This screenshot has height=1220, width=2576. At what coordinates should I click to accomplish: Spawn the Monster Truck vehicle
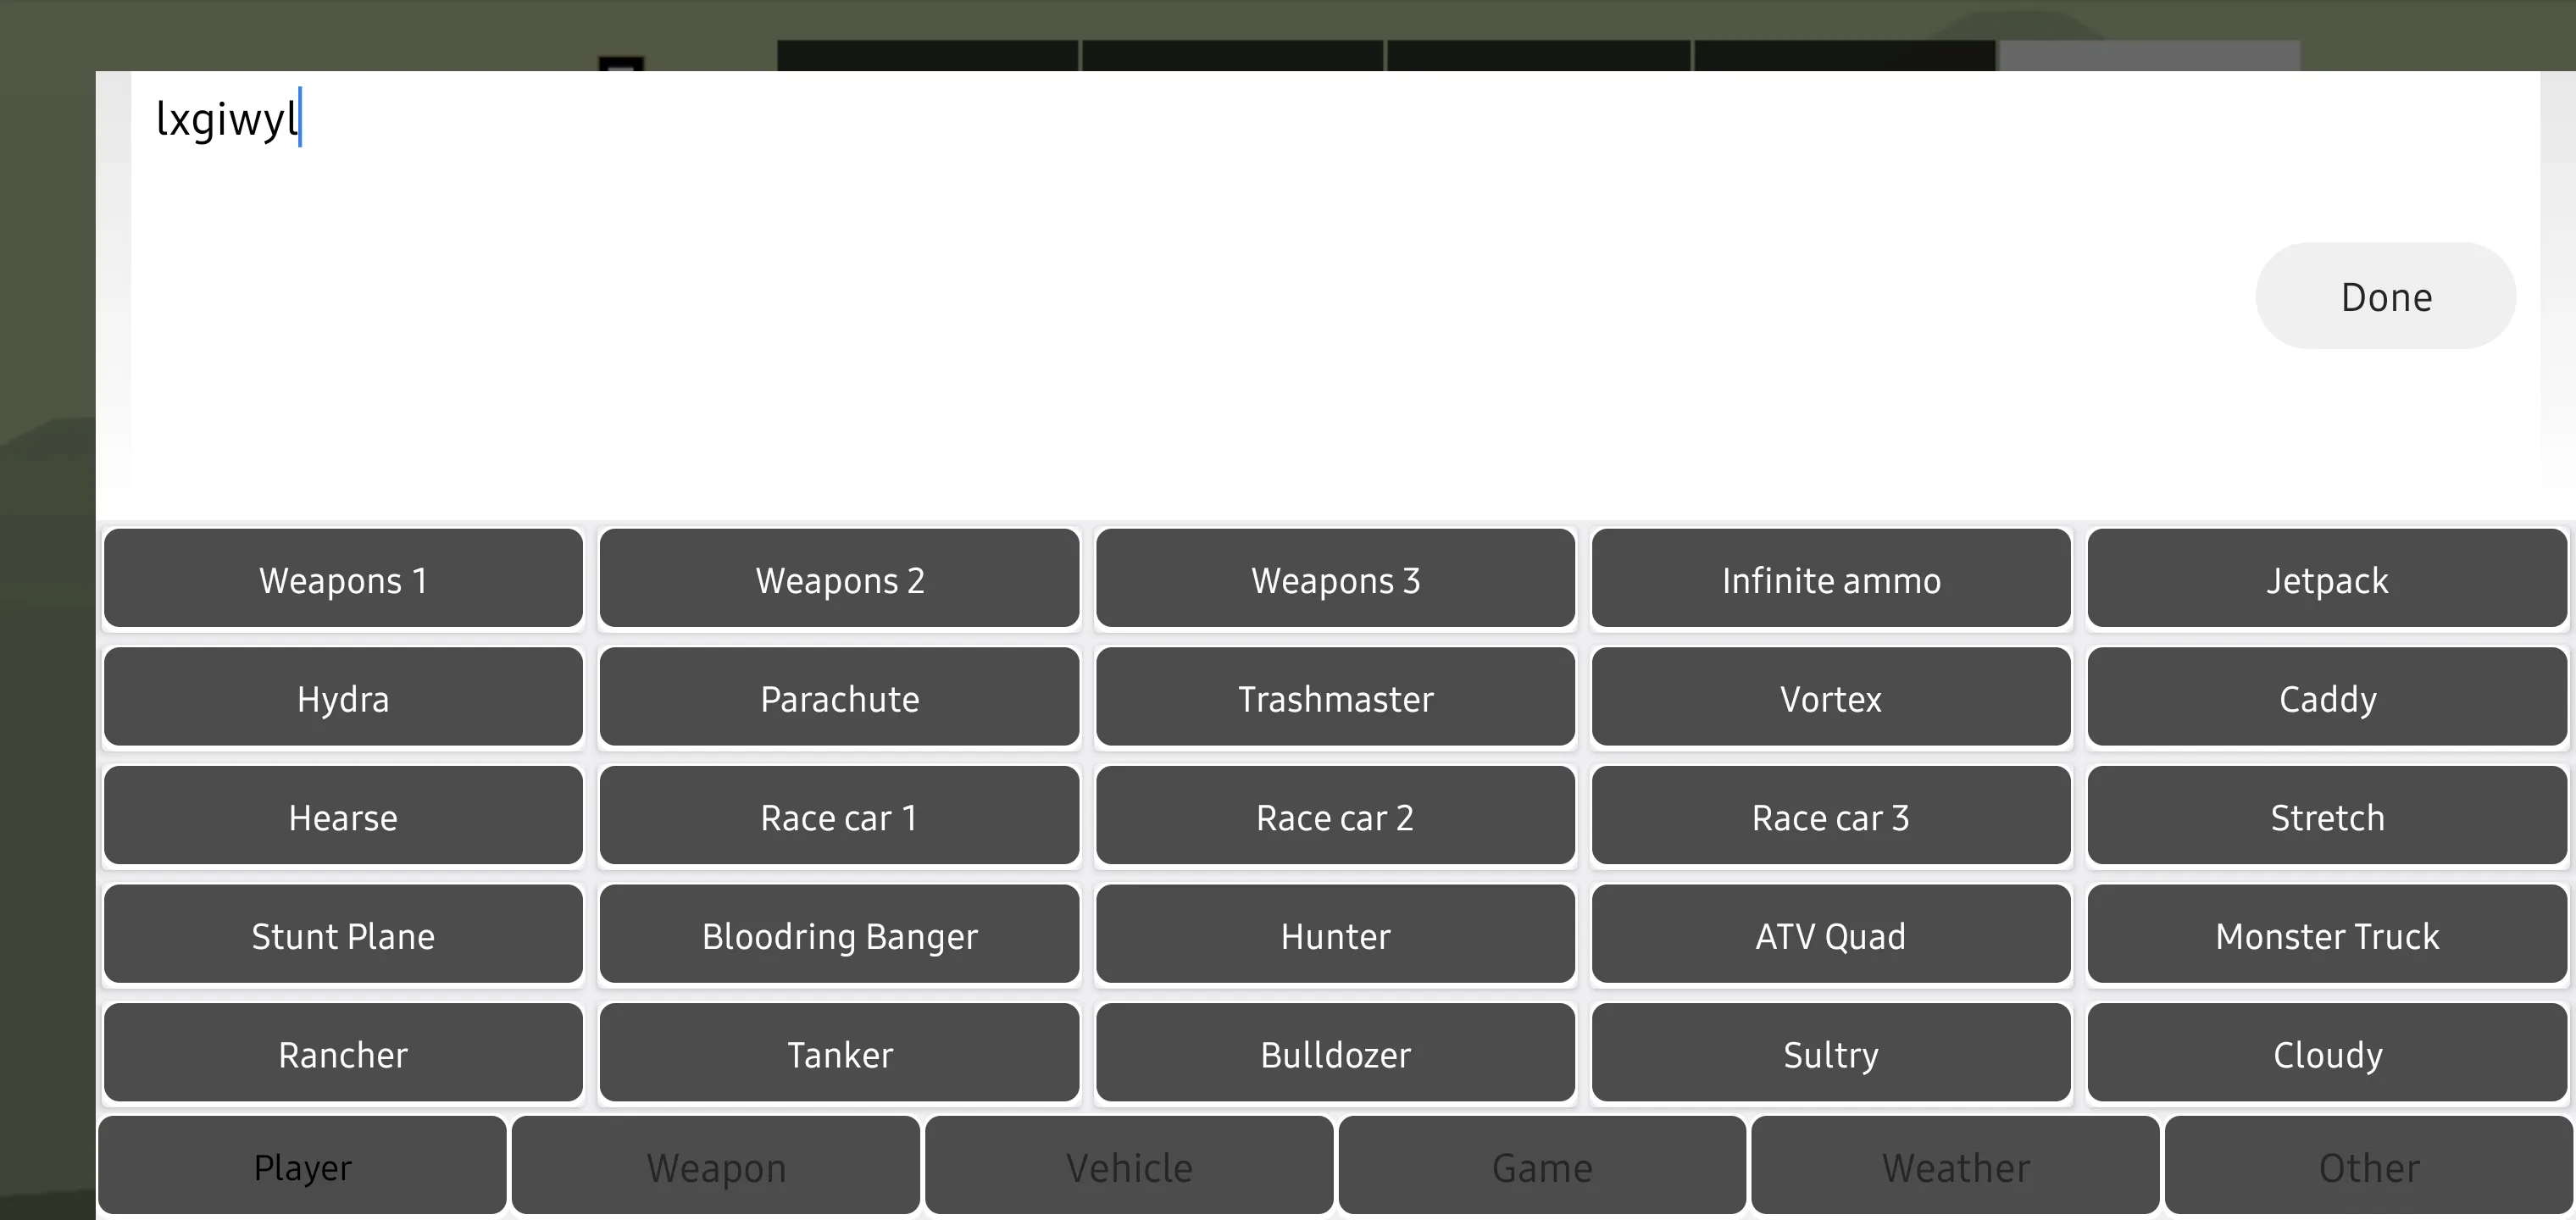pos(2326,934)
